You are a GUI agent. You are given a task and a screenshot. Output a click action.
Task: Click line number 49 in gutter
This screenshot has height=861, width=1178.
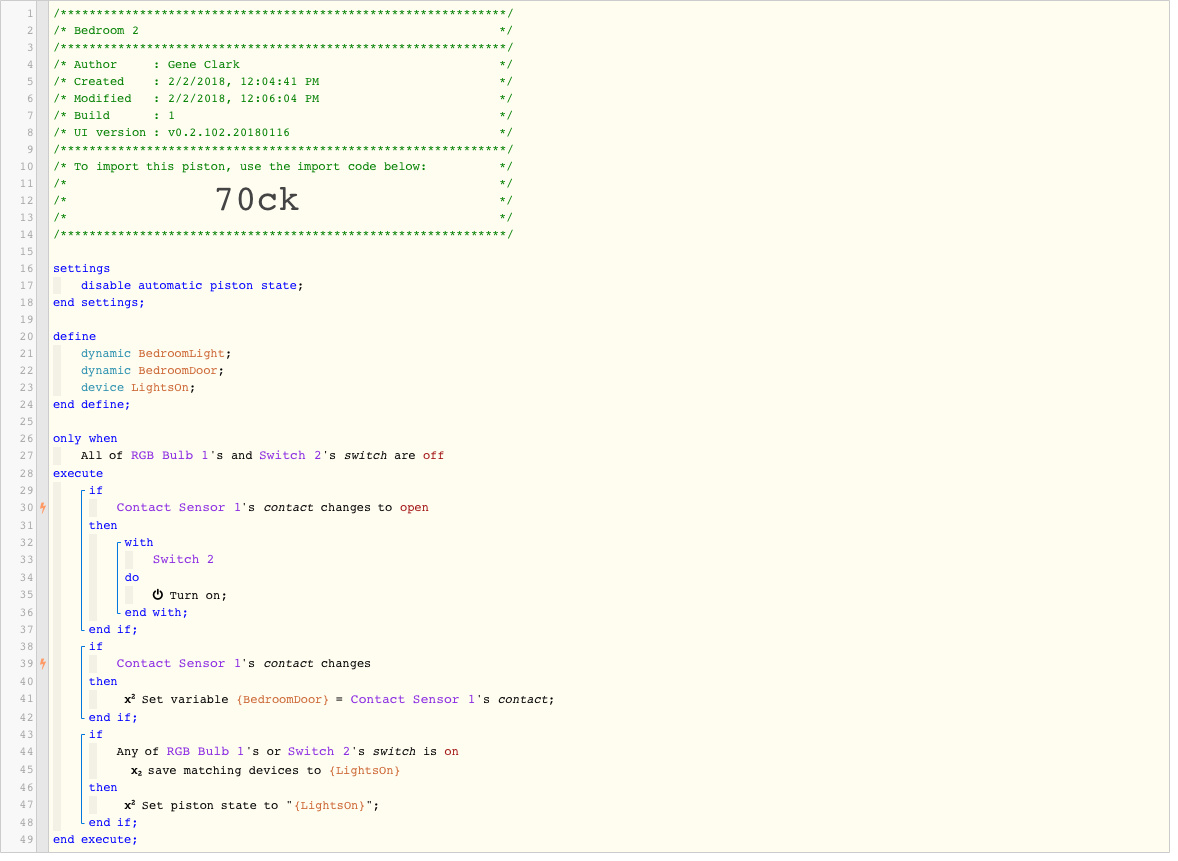[x=26, y=840]
